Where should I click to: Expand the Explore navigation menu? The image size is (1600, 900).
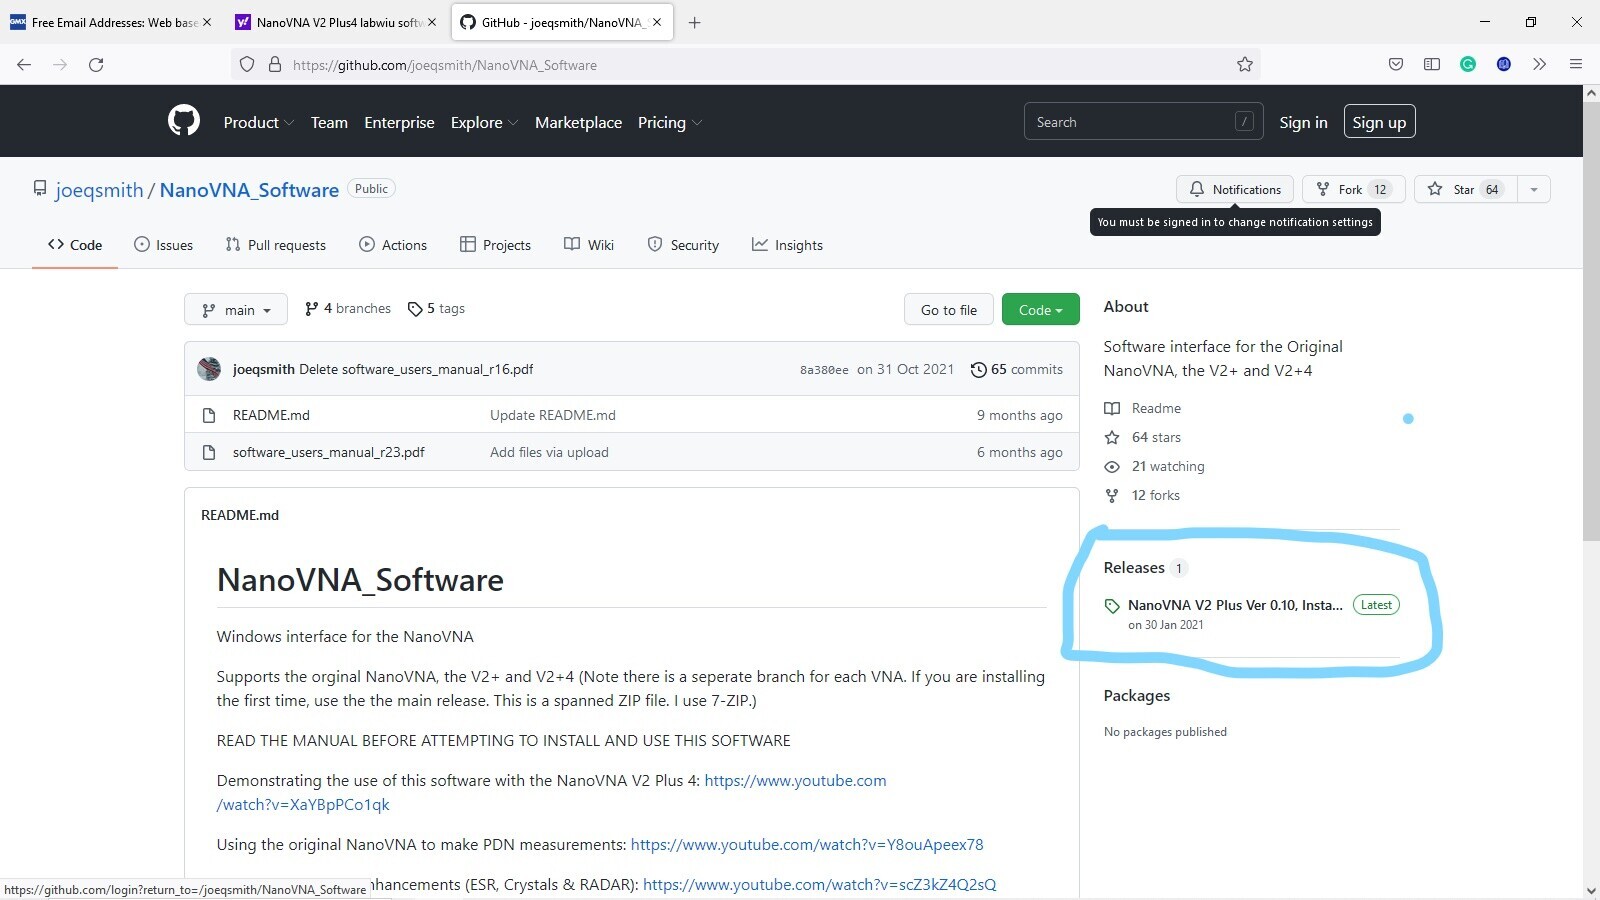point(484,122)
